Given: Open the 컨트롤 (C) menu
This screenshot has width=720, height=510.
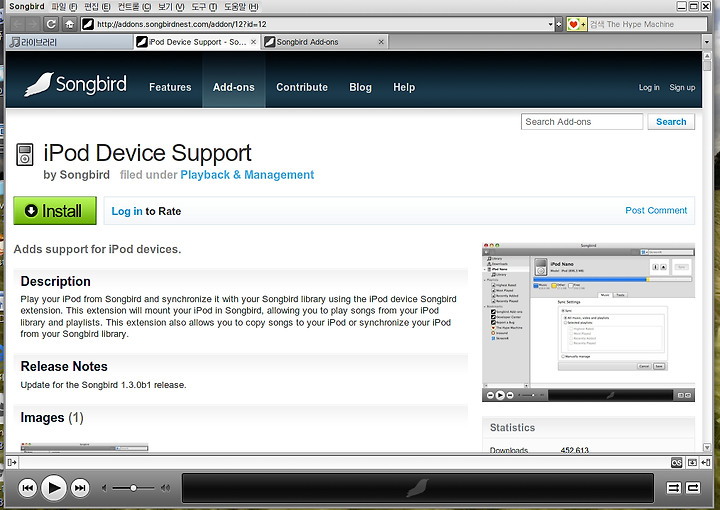Looking at the screenshot, I should point(134,6).
